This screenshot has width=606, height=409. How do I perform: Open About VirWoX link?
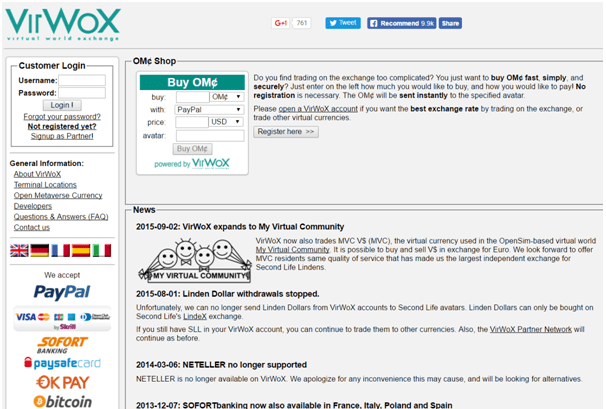[x=37, y=174]
